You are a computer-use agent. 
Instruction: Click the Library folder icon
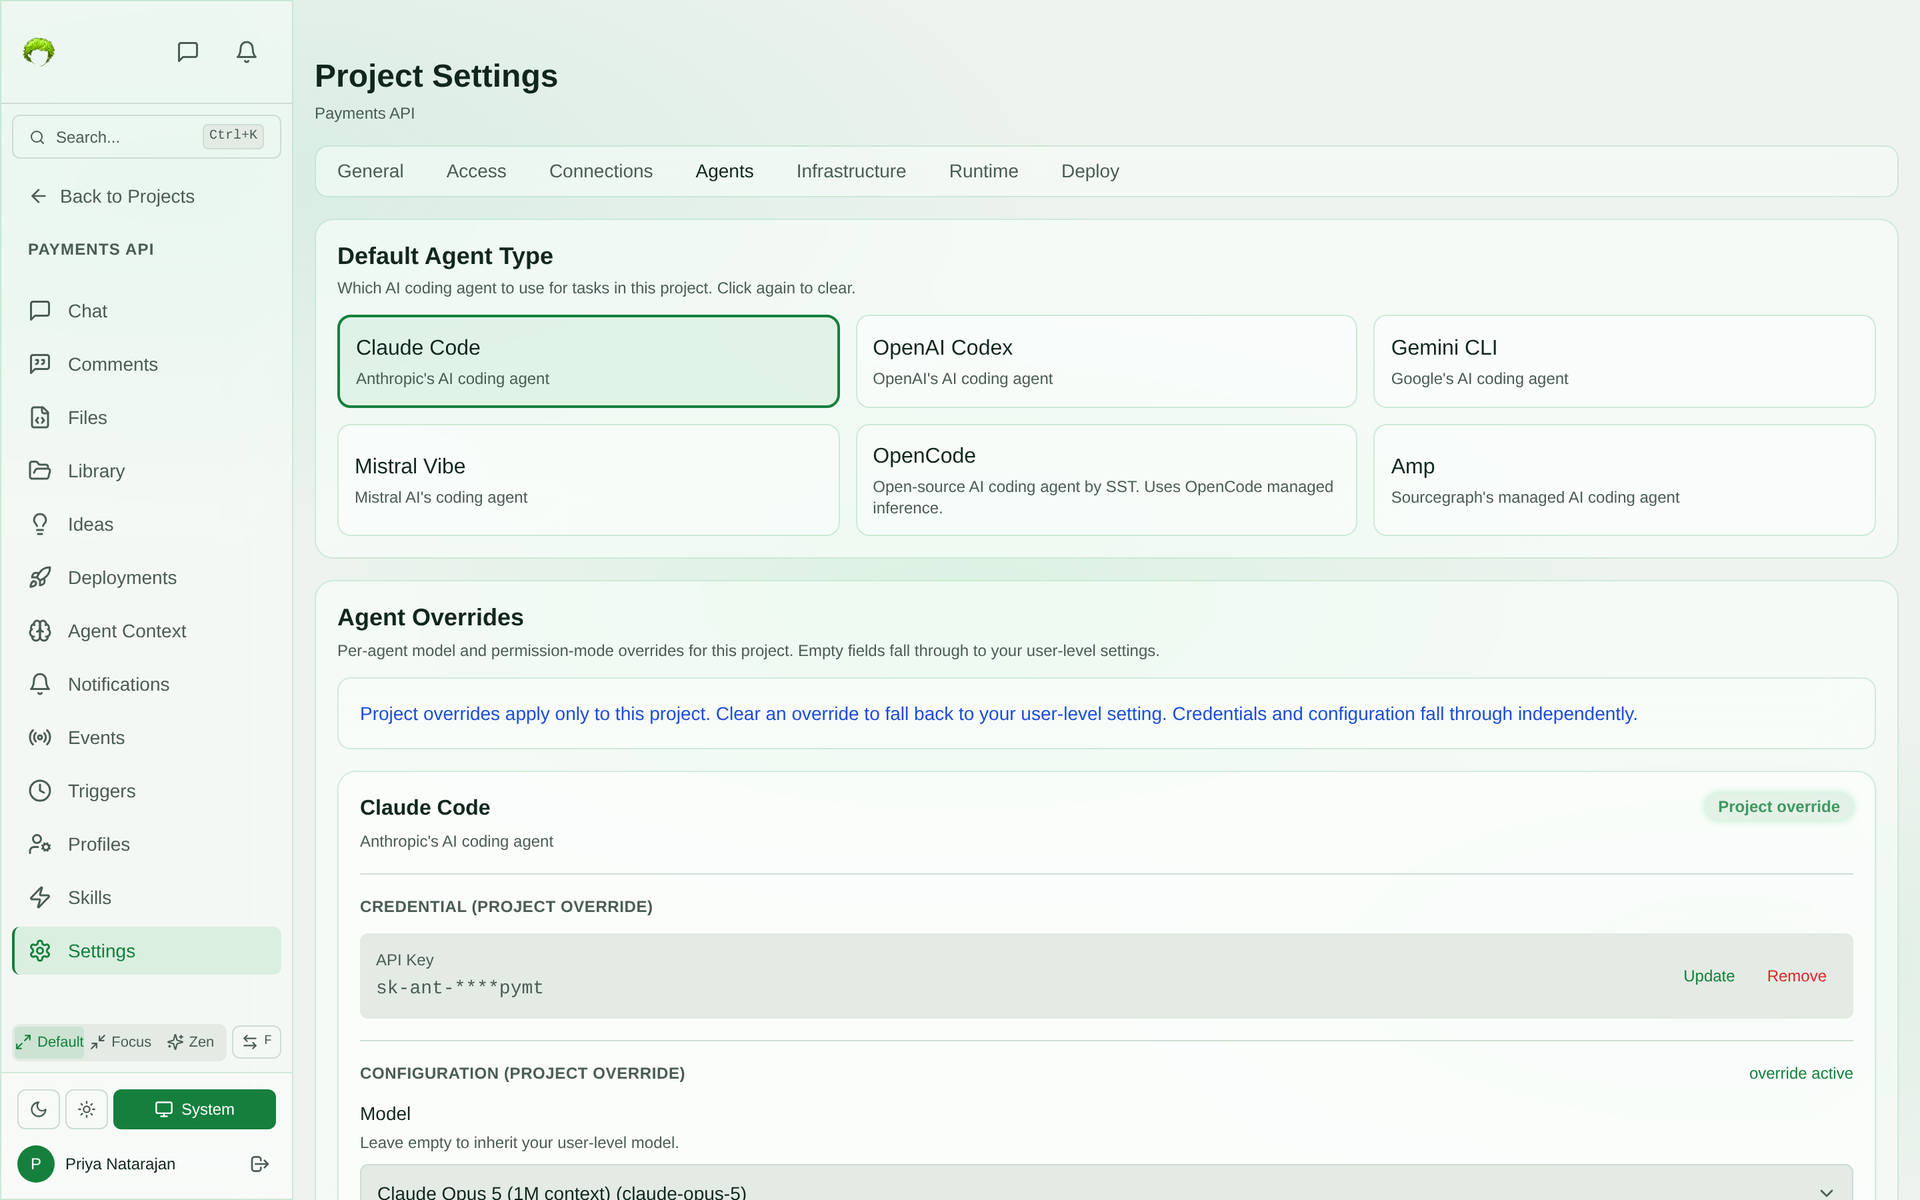(x=40, y=471)
